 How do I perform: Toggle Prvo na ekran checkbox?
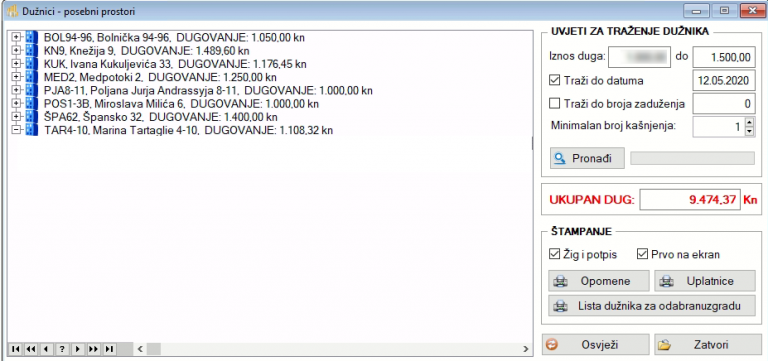click(642, 254)
